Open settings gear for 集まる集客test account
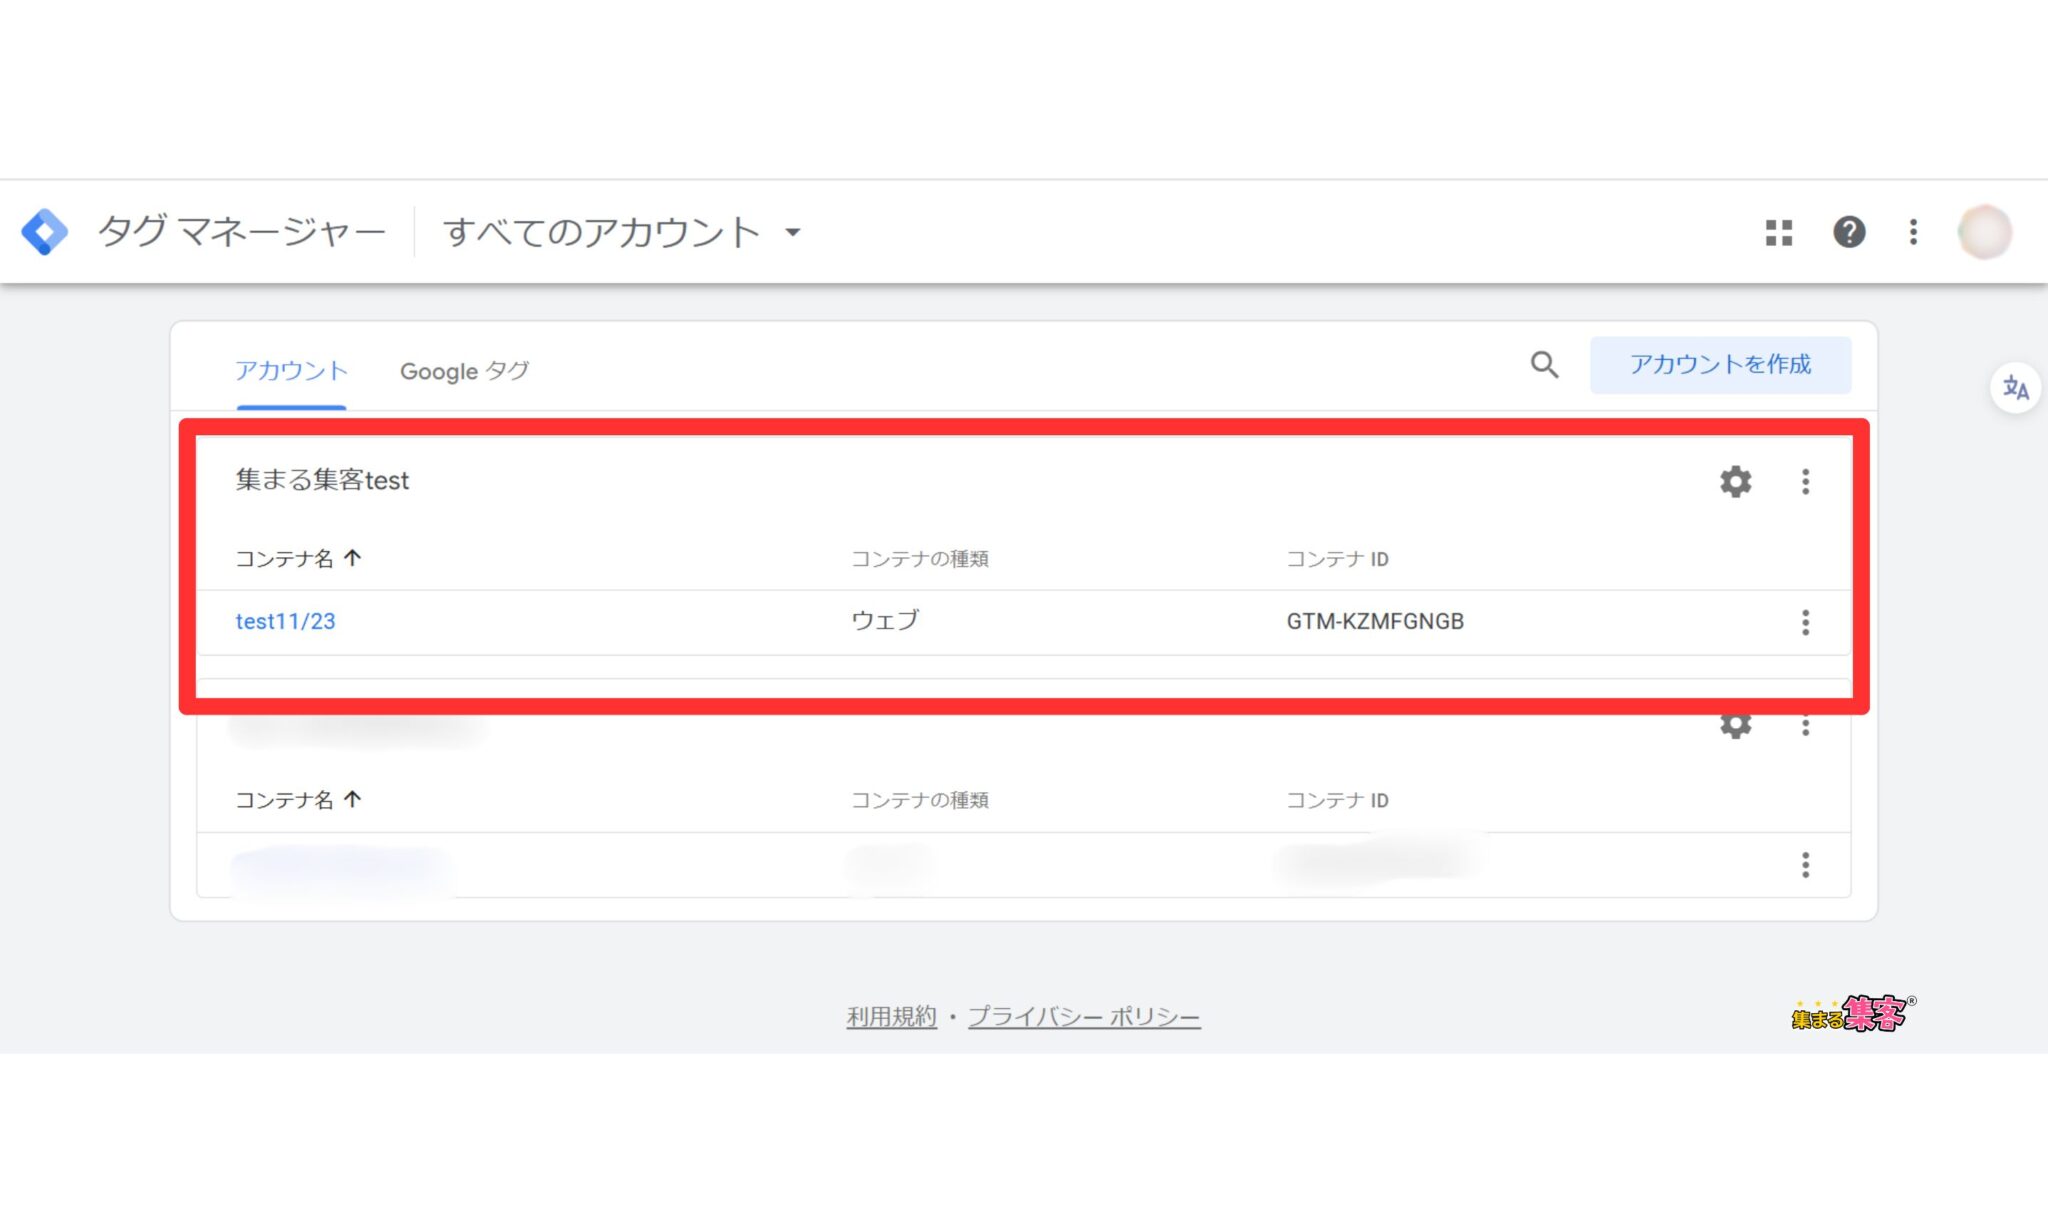The width and height of the screenshot is (2048, 1229). 1735,482
